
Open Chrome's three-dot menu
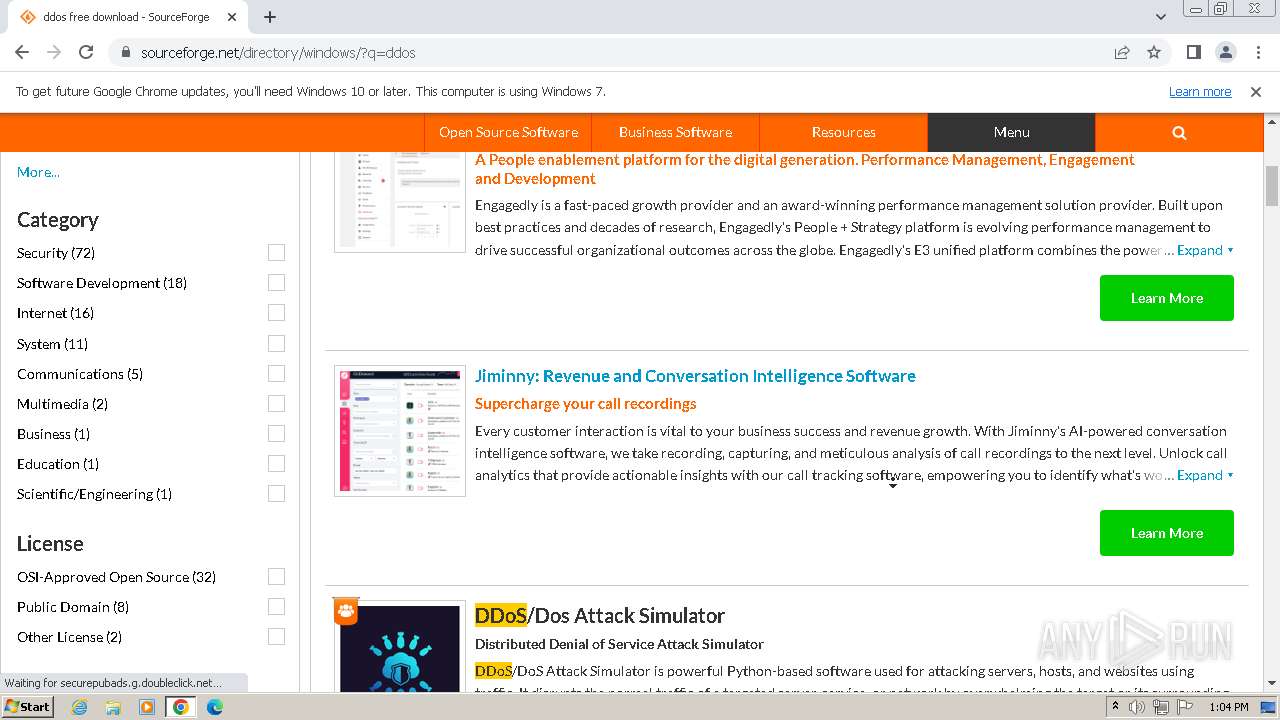pyautogui.click(x=1256, y=52)
